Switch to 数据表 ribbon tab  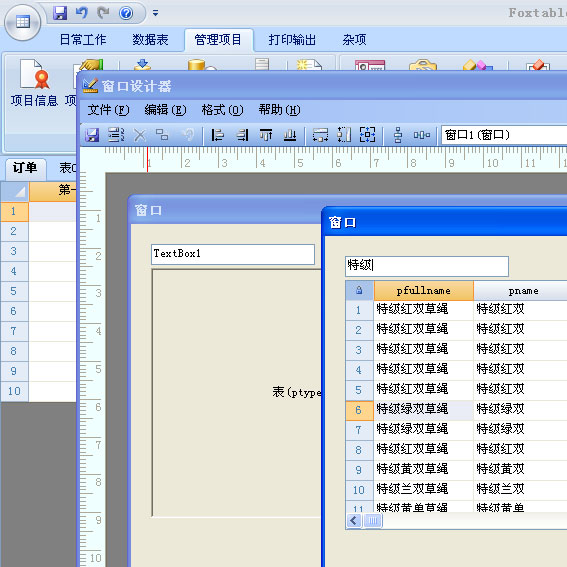click(150, 39)
